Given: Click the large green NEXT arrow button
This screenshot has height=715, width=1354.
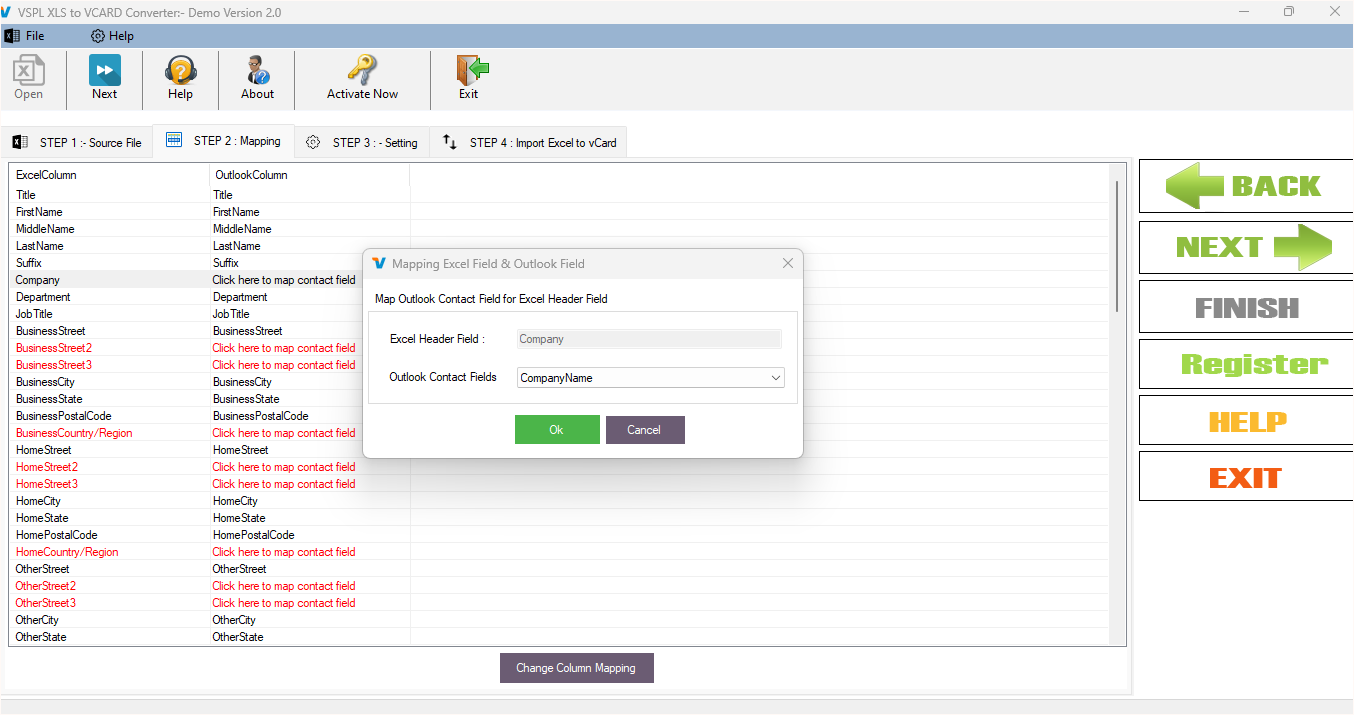Looking at the screenshot, I should 1245,247.
